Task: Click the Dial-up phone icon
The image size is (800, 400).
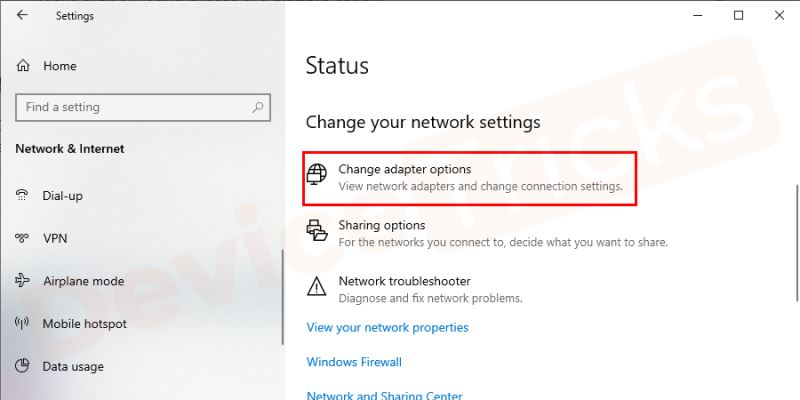Action: 22,196
